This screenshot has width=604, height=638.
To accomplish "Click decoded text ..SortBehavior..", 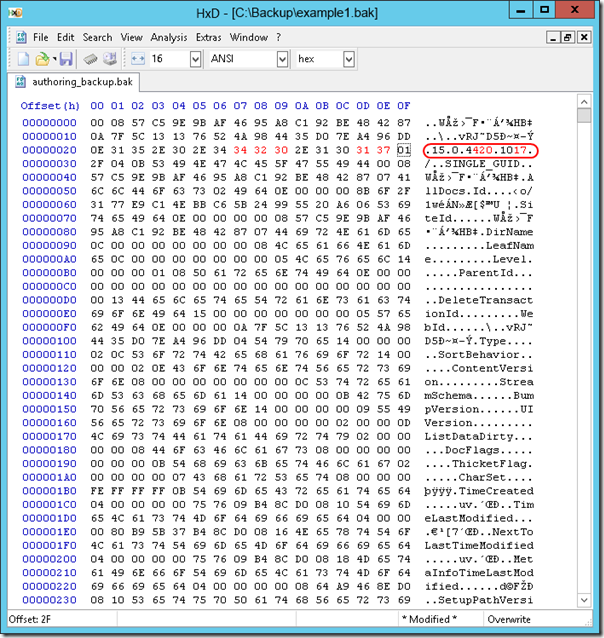I will (x=479, y=354).
